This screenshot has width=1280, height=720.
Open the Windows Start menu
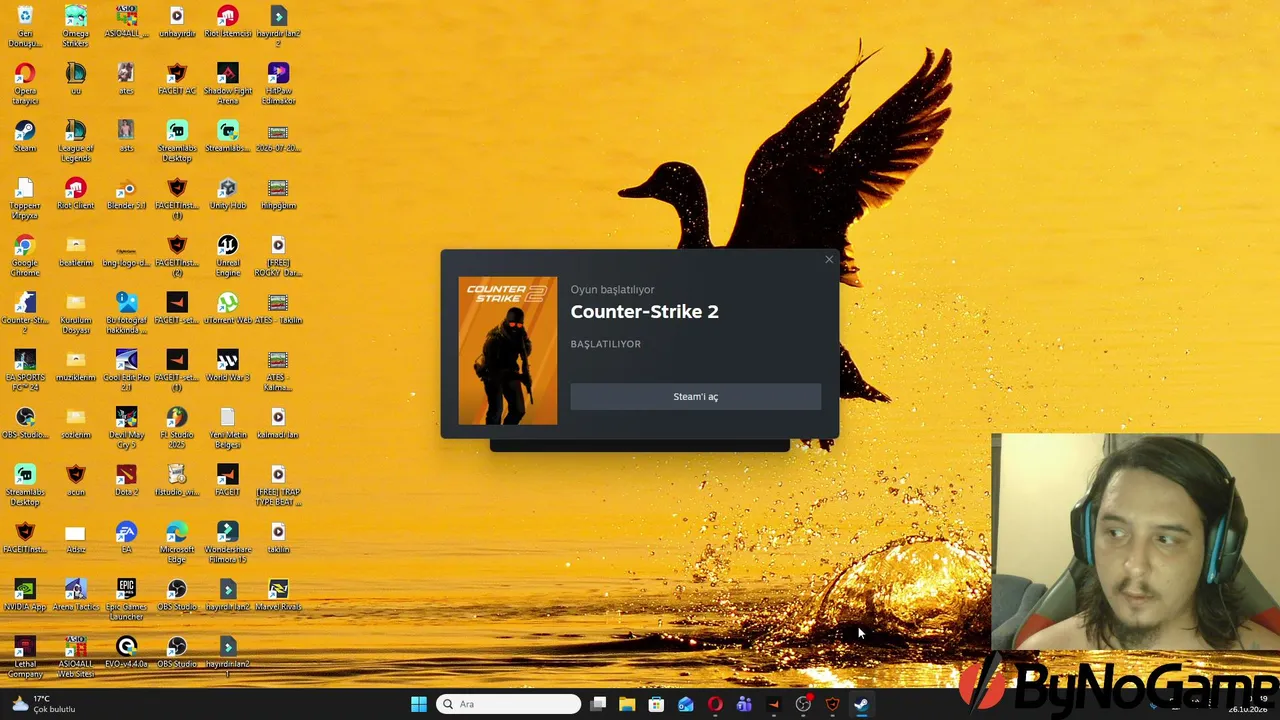click(419, 704)
